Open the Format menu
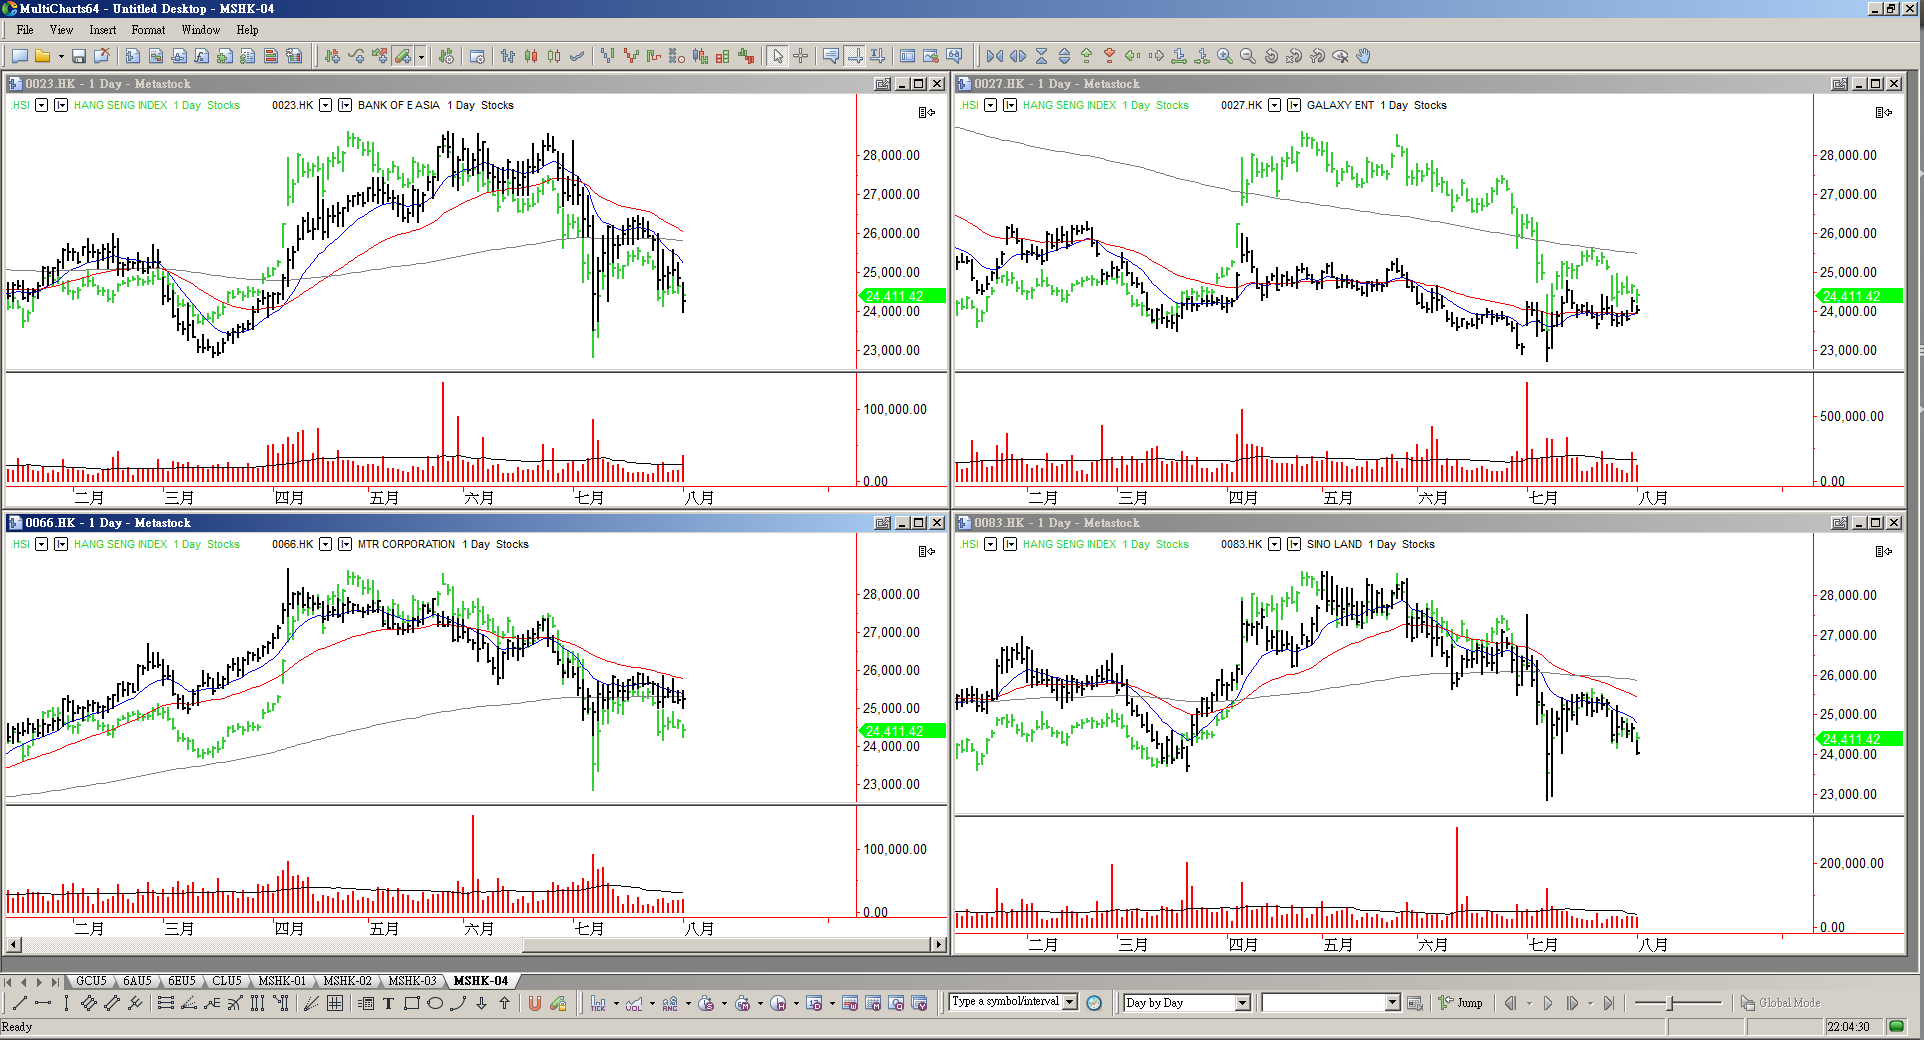 pos(148,30)
